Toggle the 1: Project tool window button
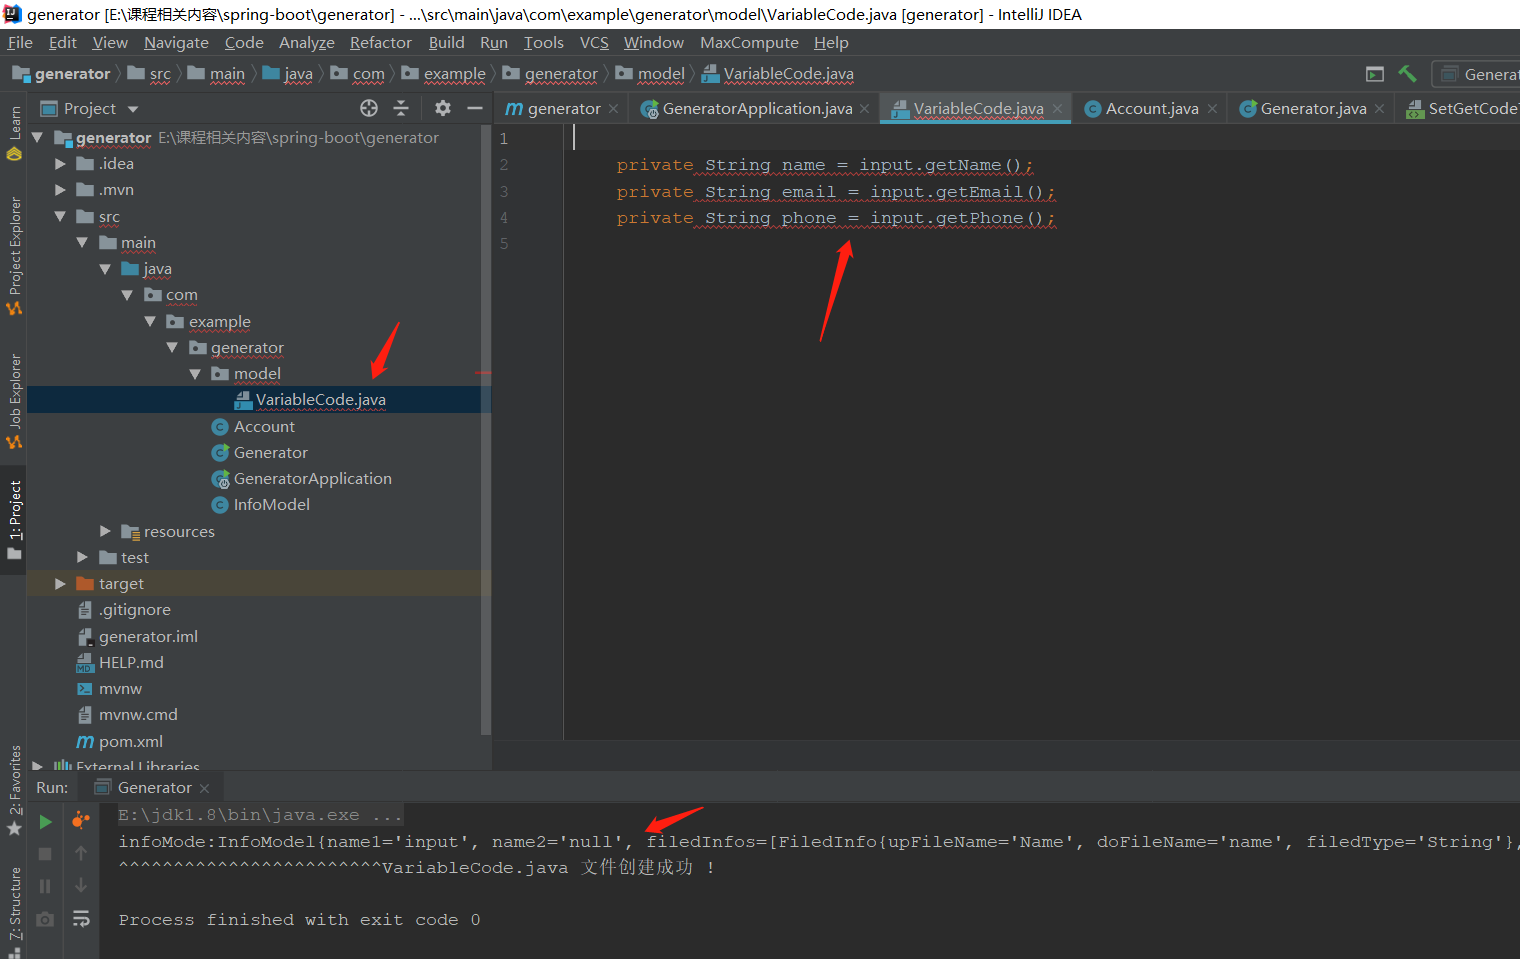This screenshot has height=959, width=1520. (x=14, y=520)
